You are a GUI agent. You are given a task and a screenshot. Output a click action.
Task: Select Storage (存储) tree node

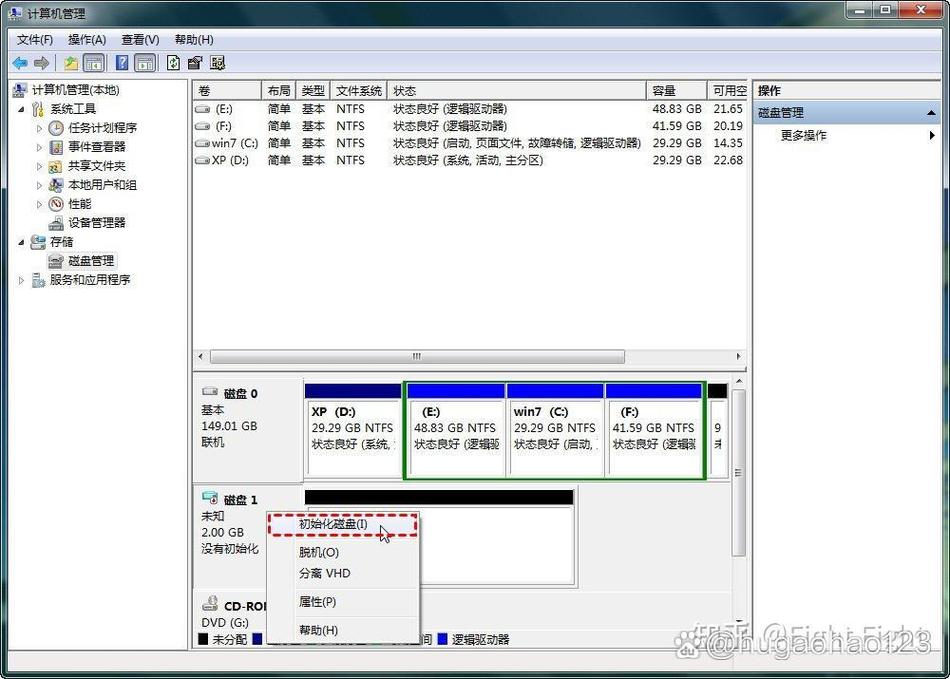click(61, 242)
